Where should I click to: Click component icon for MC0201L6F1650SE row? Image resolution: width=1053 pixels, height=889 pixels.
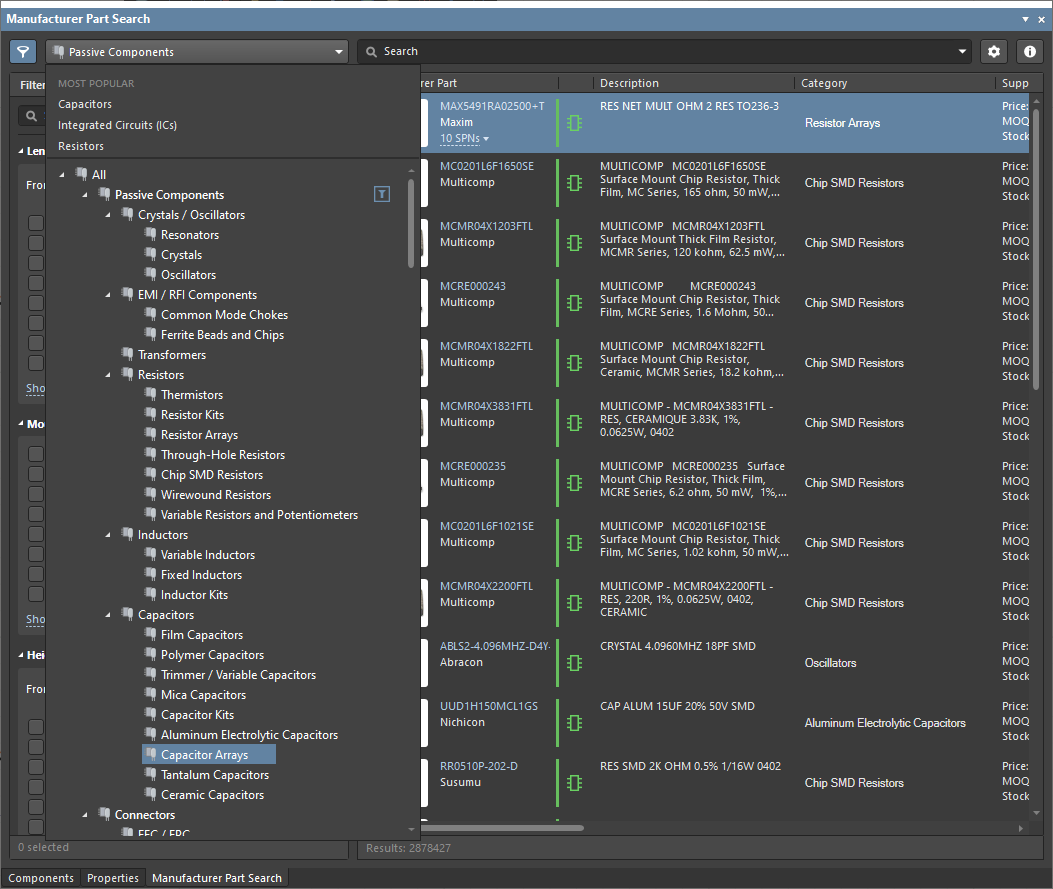(574, 183)
